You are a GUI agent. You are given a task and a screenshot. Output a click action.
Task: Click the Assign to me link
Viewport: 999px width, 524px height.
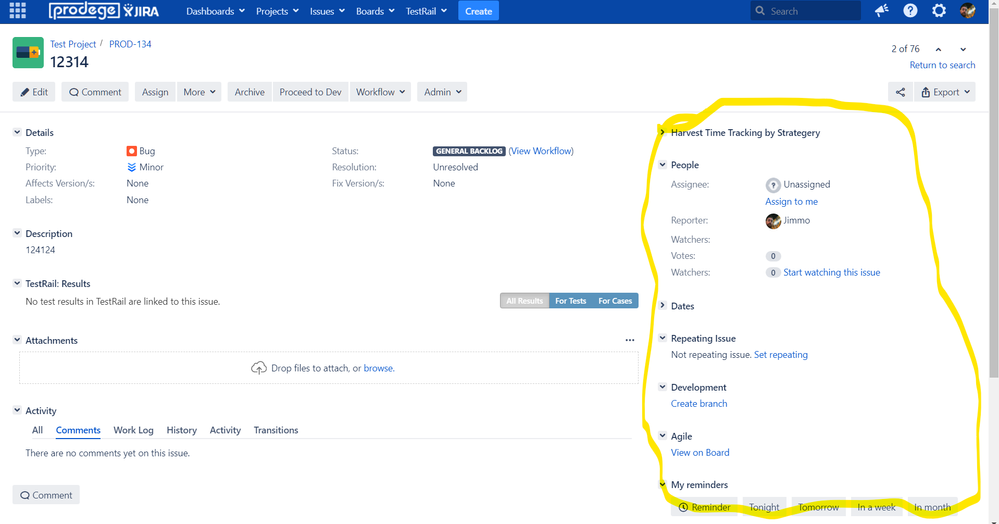(x=791, y=201)
